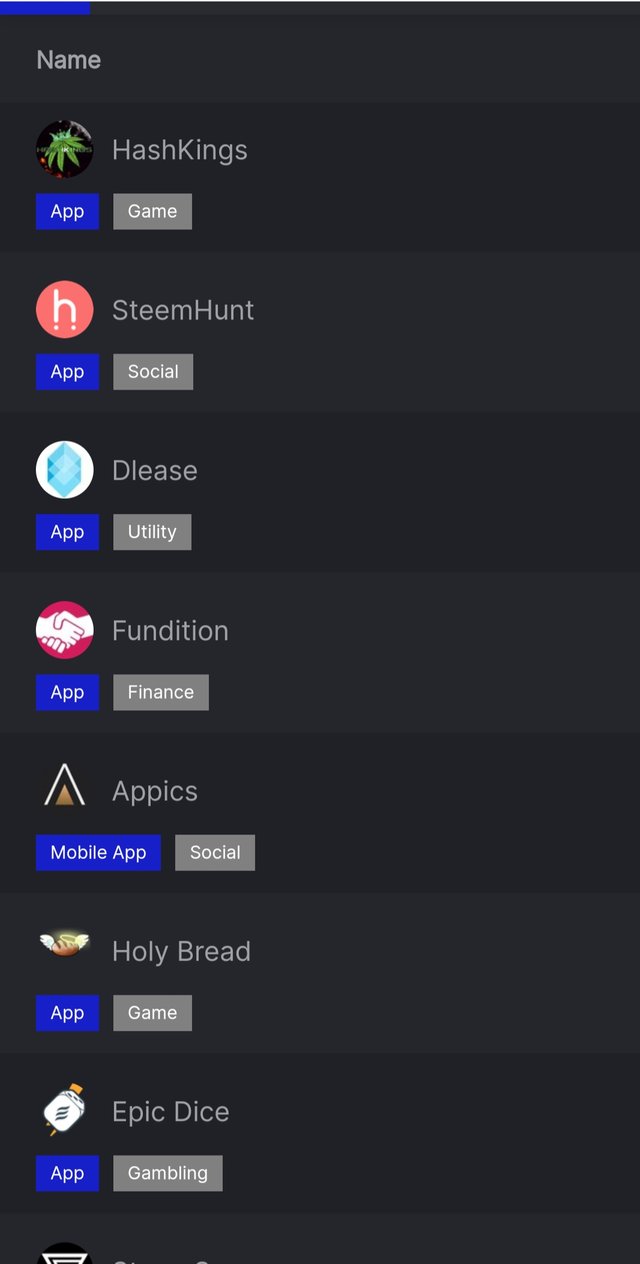The image size is (640, 1264).
Task: Click the Fundition handshake icon
Action: tap(65, 630)
